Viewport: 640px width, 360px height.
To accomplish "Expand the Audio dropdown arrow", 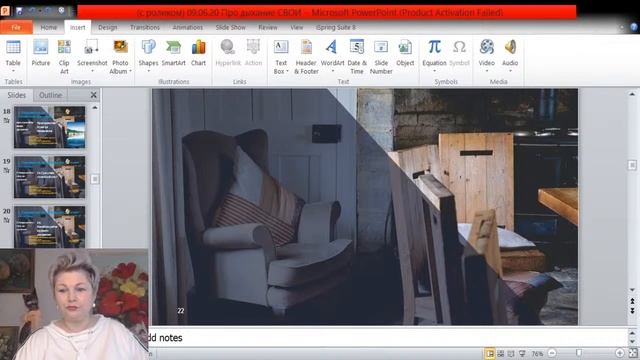I will 510,71.
